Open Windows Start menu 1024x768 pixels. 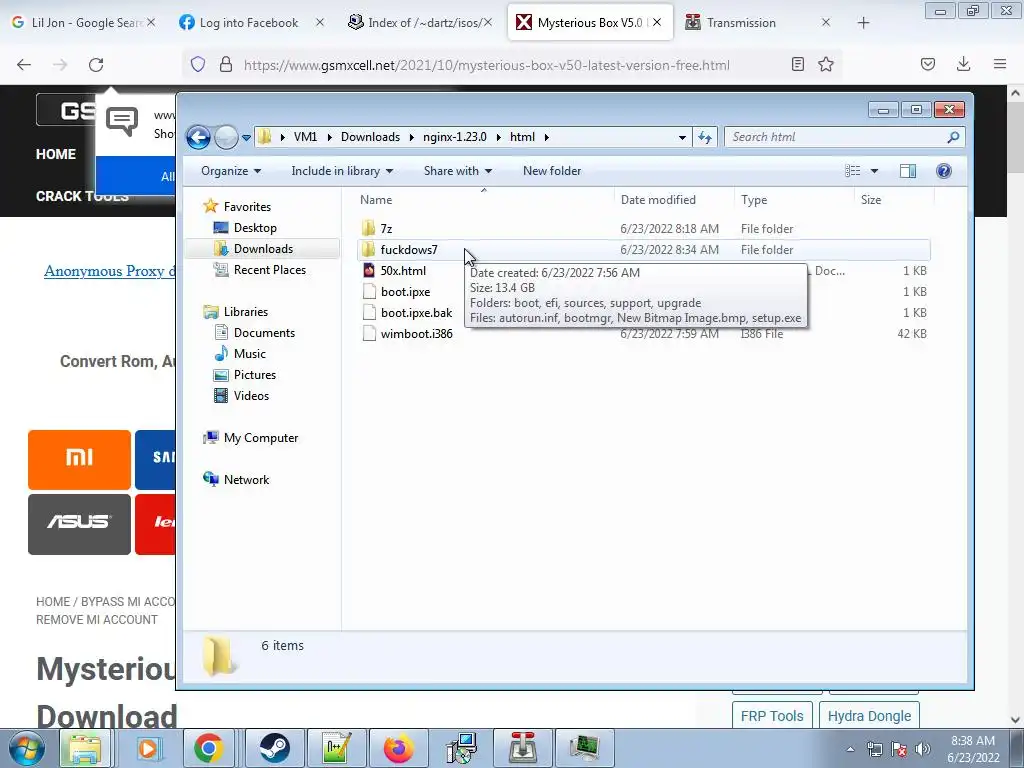coord(25,748)
